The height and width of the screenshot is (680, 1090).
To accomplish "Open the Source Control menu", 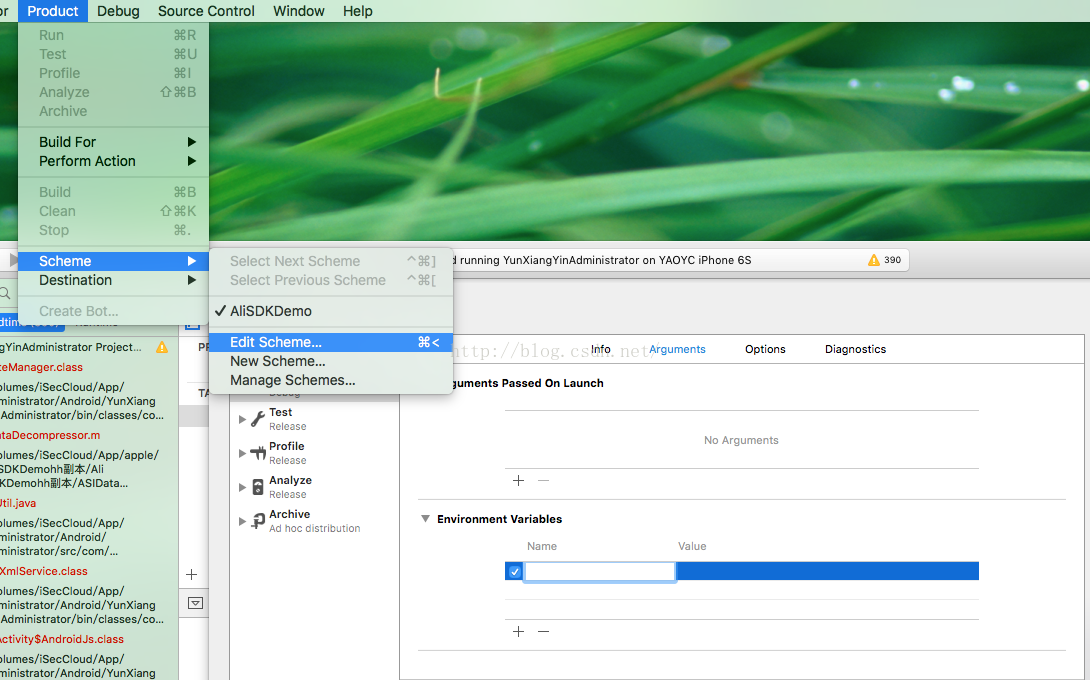I will point(206,11).
